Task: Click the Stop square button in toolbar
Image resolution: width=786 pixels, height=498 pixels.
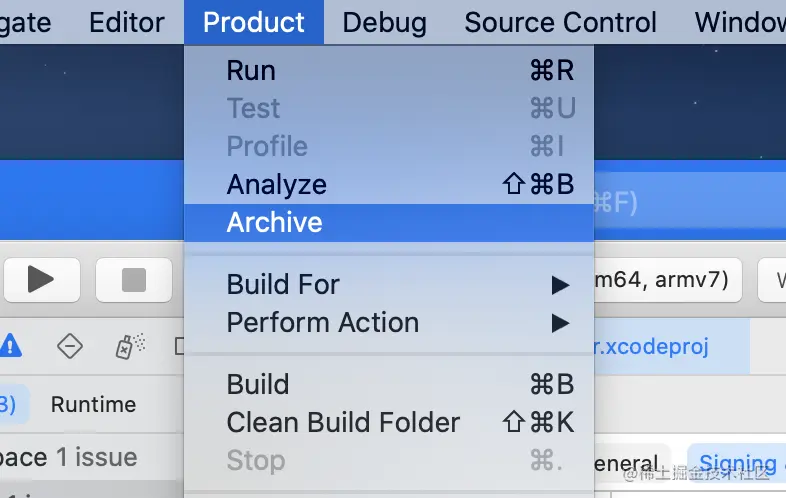Action: click(133, 279)
